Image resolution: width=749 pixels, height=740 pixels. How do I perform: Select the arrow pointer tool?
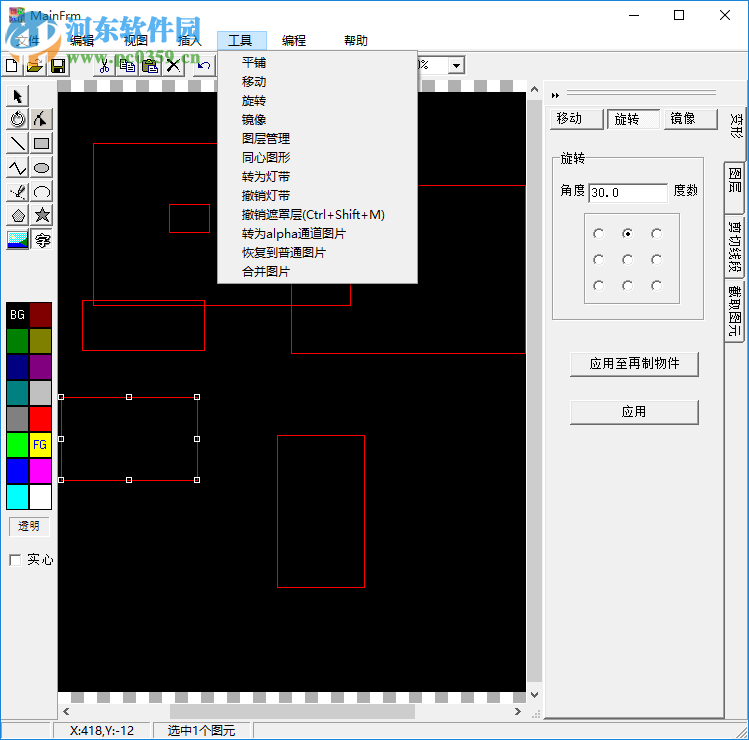click(x=18, y=96)
